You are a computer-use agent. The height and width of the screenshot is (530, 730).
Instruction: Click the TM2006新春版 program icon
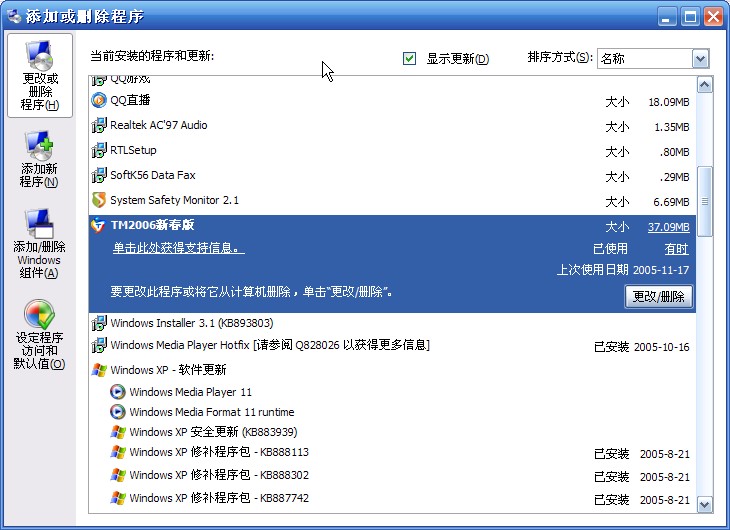point(98,225)
